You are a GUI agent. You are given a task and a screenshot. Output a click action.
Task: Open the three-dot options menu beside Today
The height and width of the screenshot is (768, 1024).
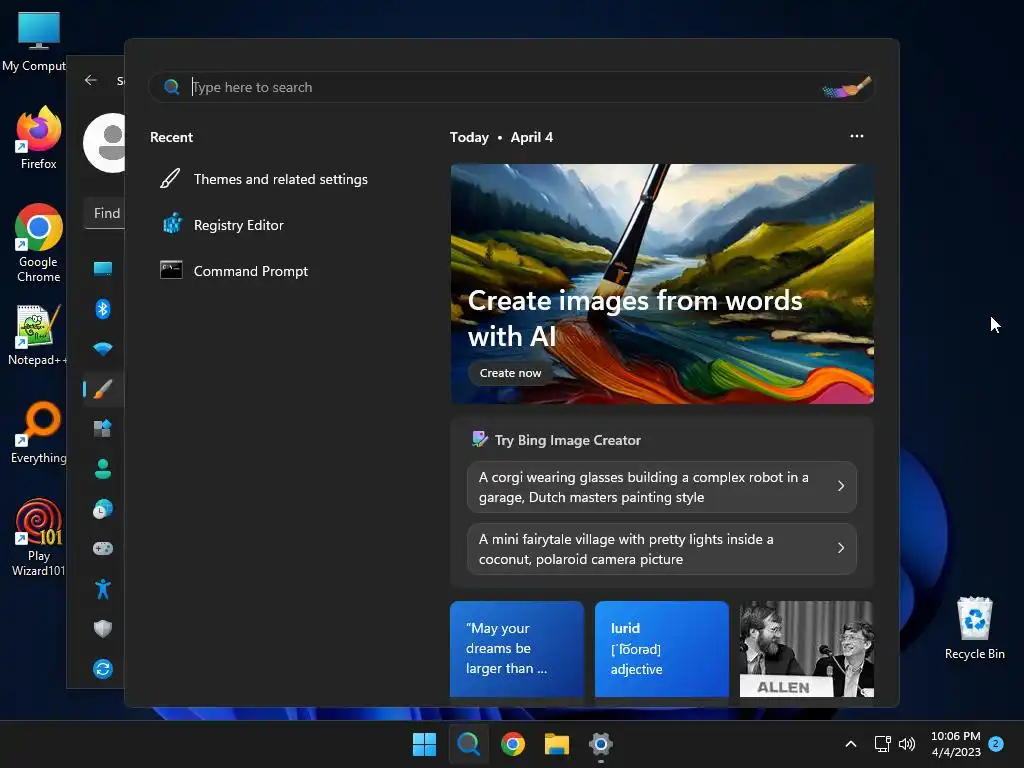click(x=857, y=136)
